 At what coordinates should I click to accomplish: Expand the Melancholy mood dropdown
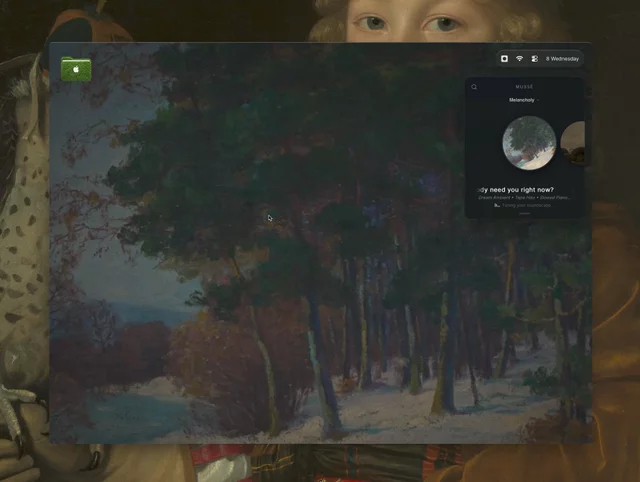(524, 100)
